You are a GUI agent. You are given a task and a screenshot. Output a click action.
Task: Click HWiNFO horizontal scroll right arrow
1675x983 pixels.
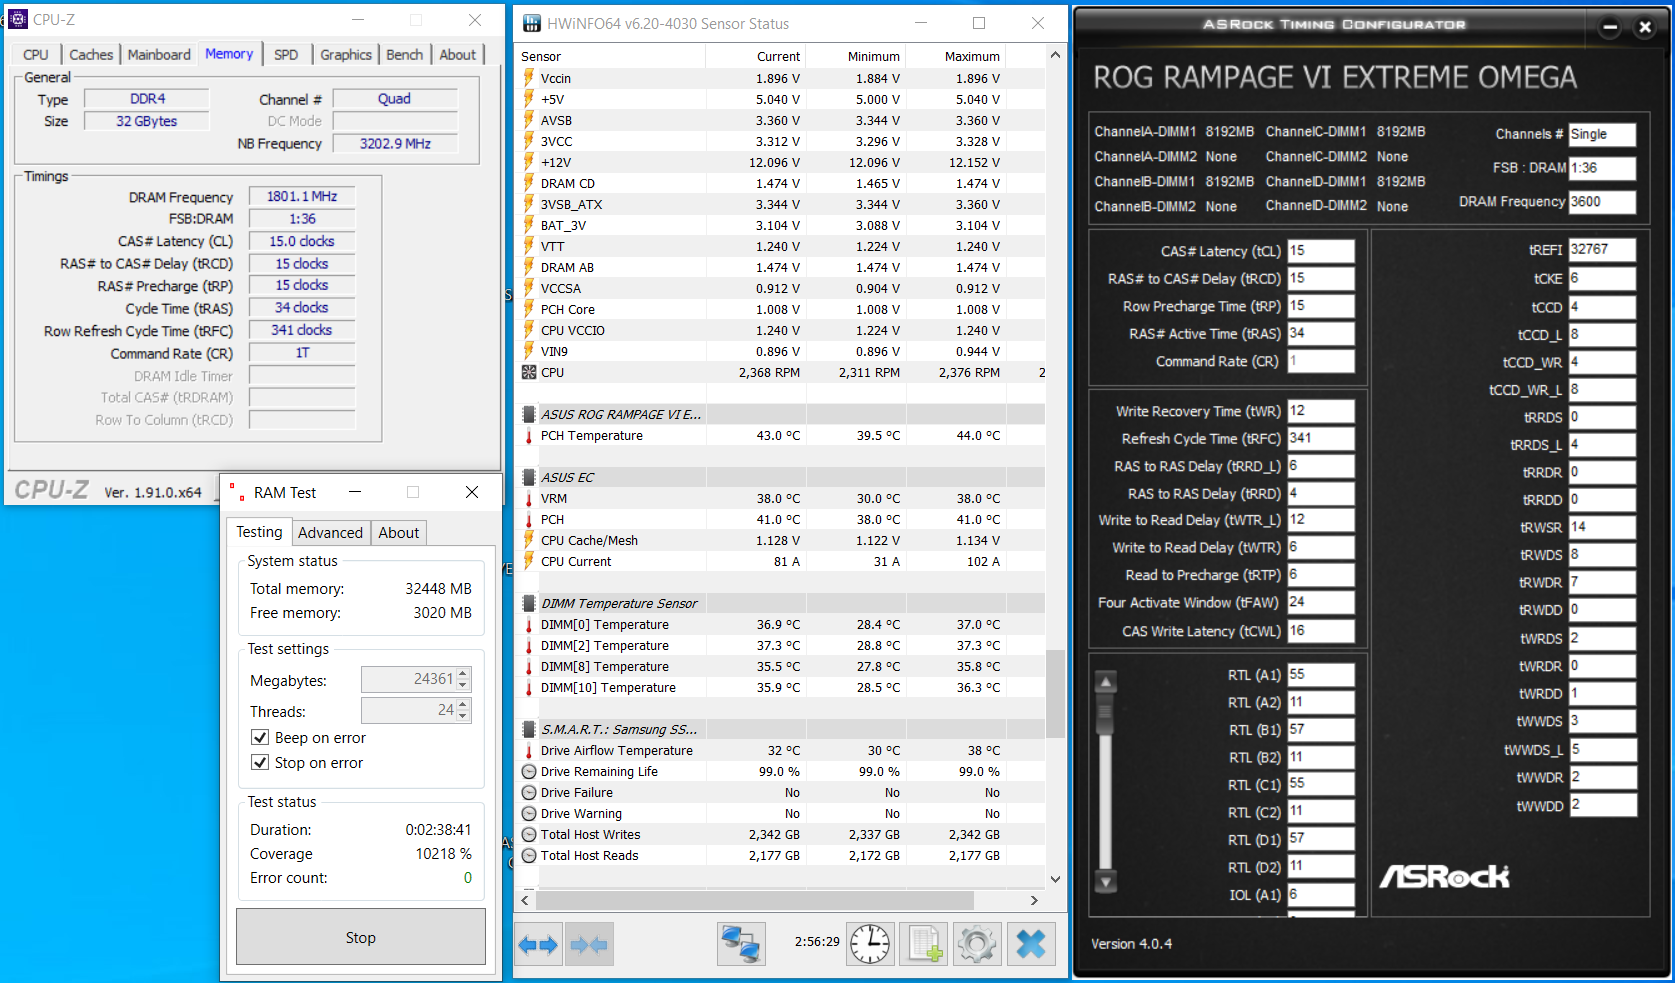coord(1034,900)
